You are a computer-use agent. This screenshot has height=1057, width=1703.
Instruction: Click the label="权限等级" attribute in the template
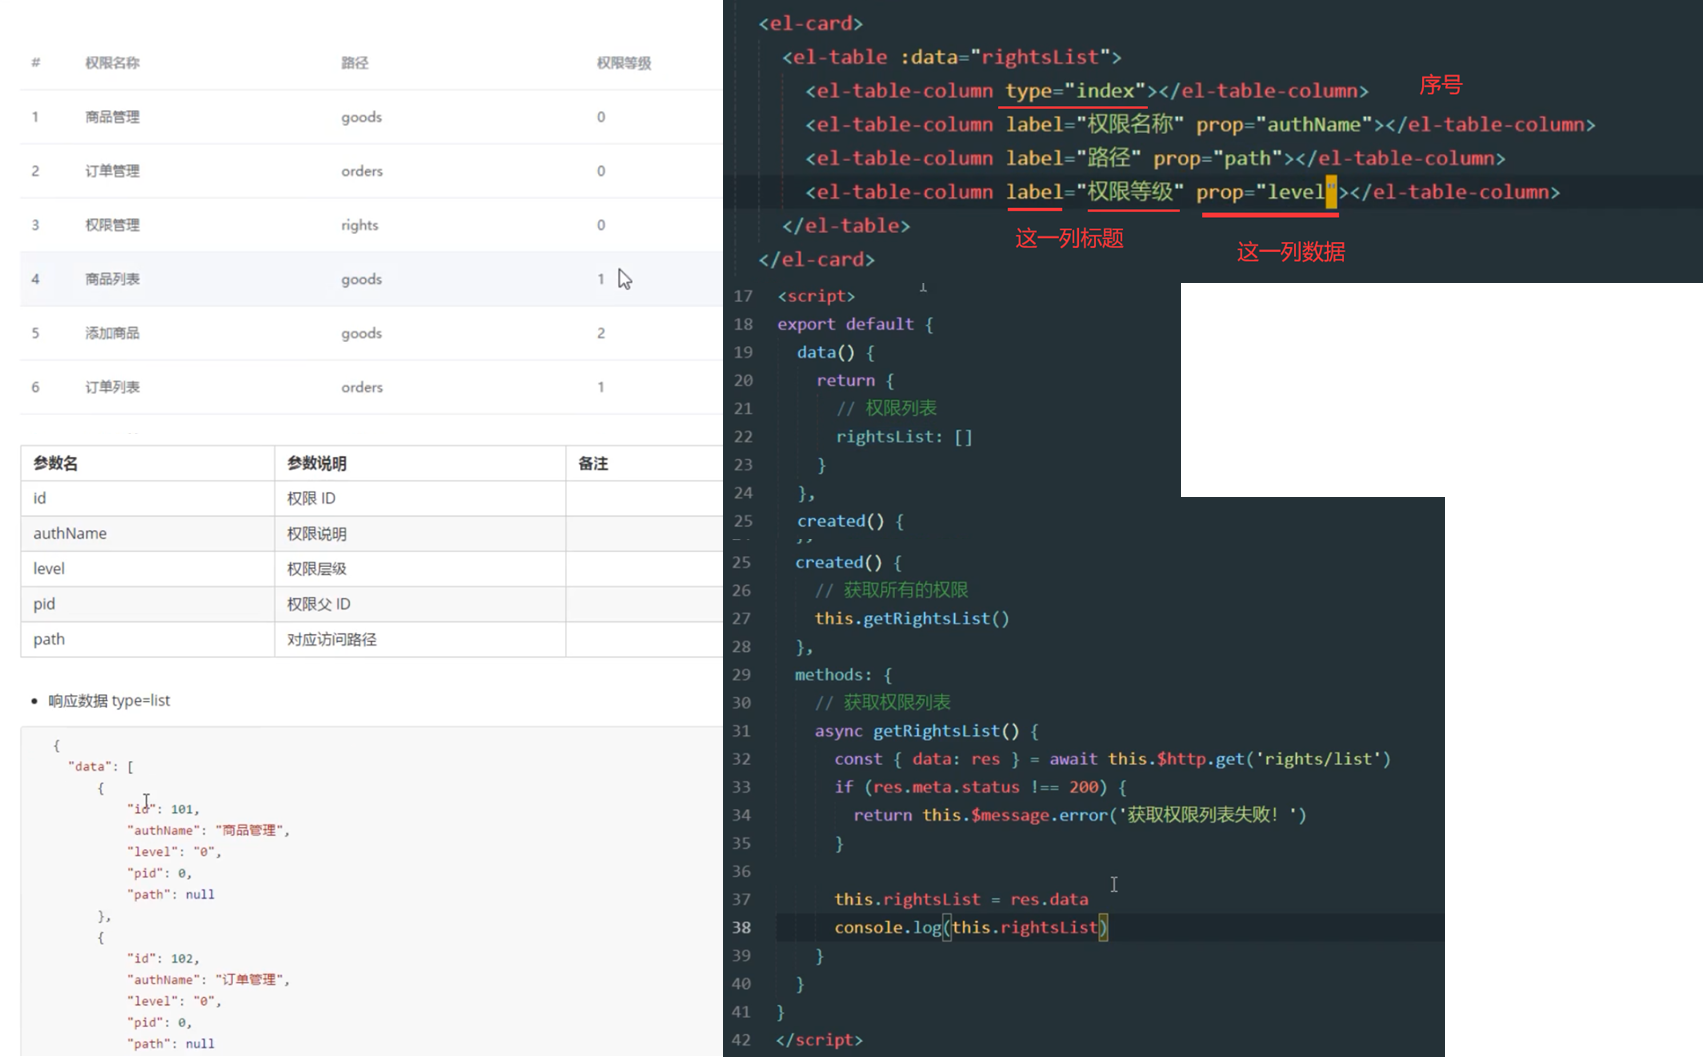pyautogui.click(x=1095, y=192)
